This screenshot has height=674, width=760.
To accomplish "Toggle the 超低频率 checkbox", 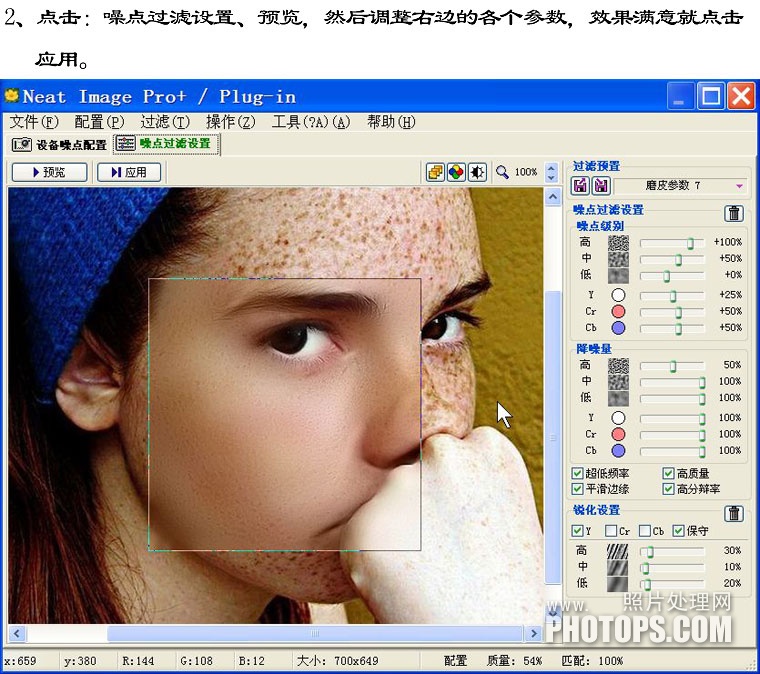I will point(577,473).
